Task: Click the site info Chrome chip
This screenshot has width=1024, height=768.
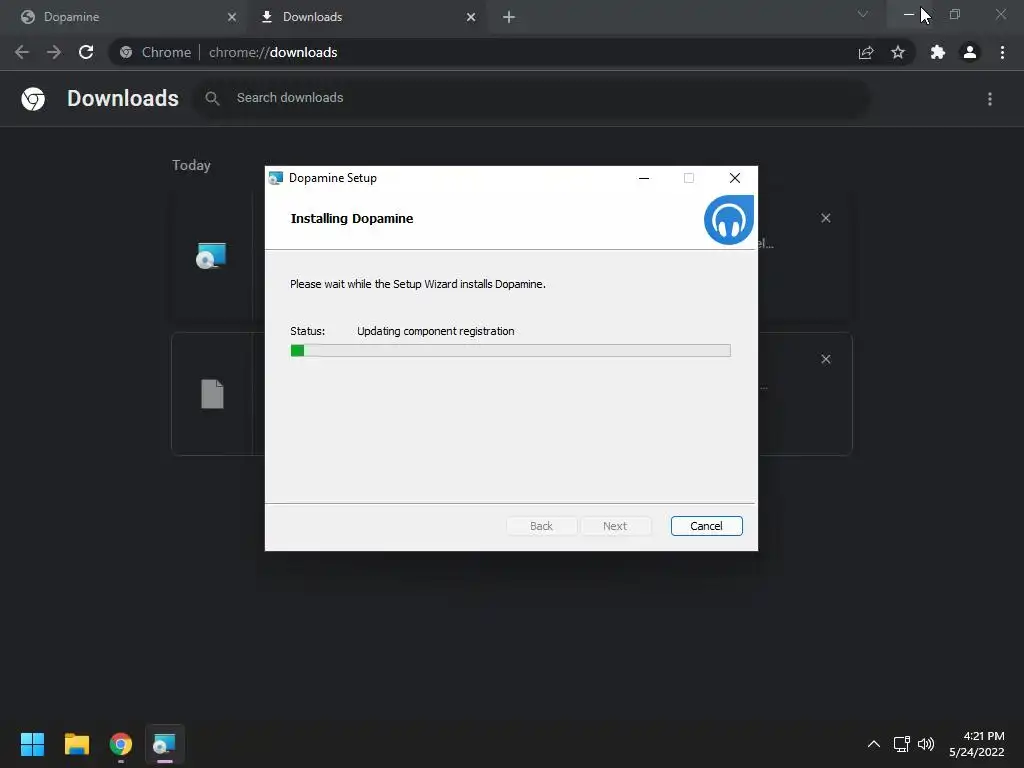Action: (x=156, y=52)
